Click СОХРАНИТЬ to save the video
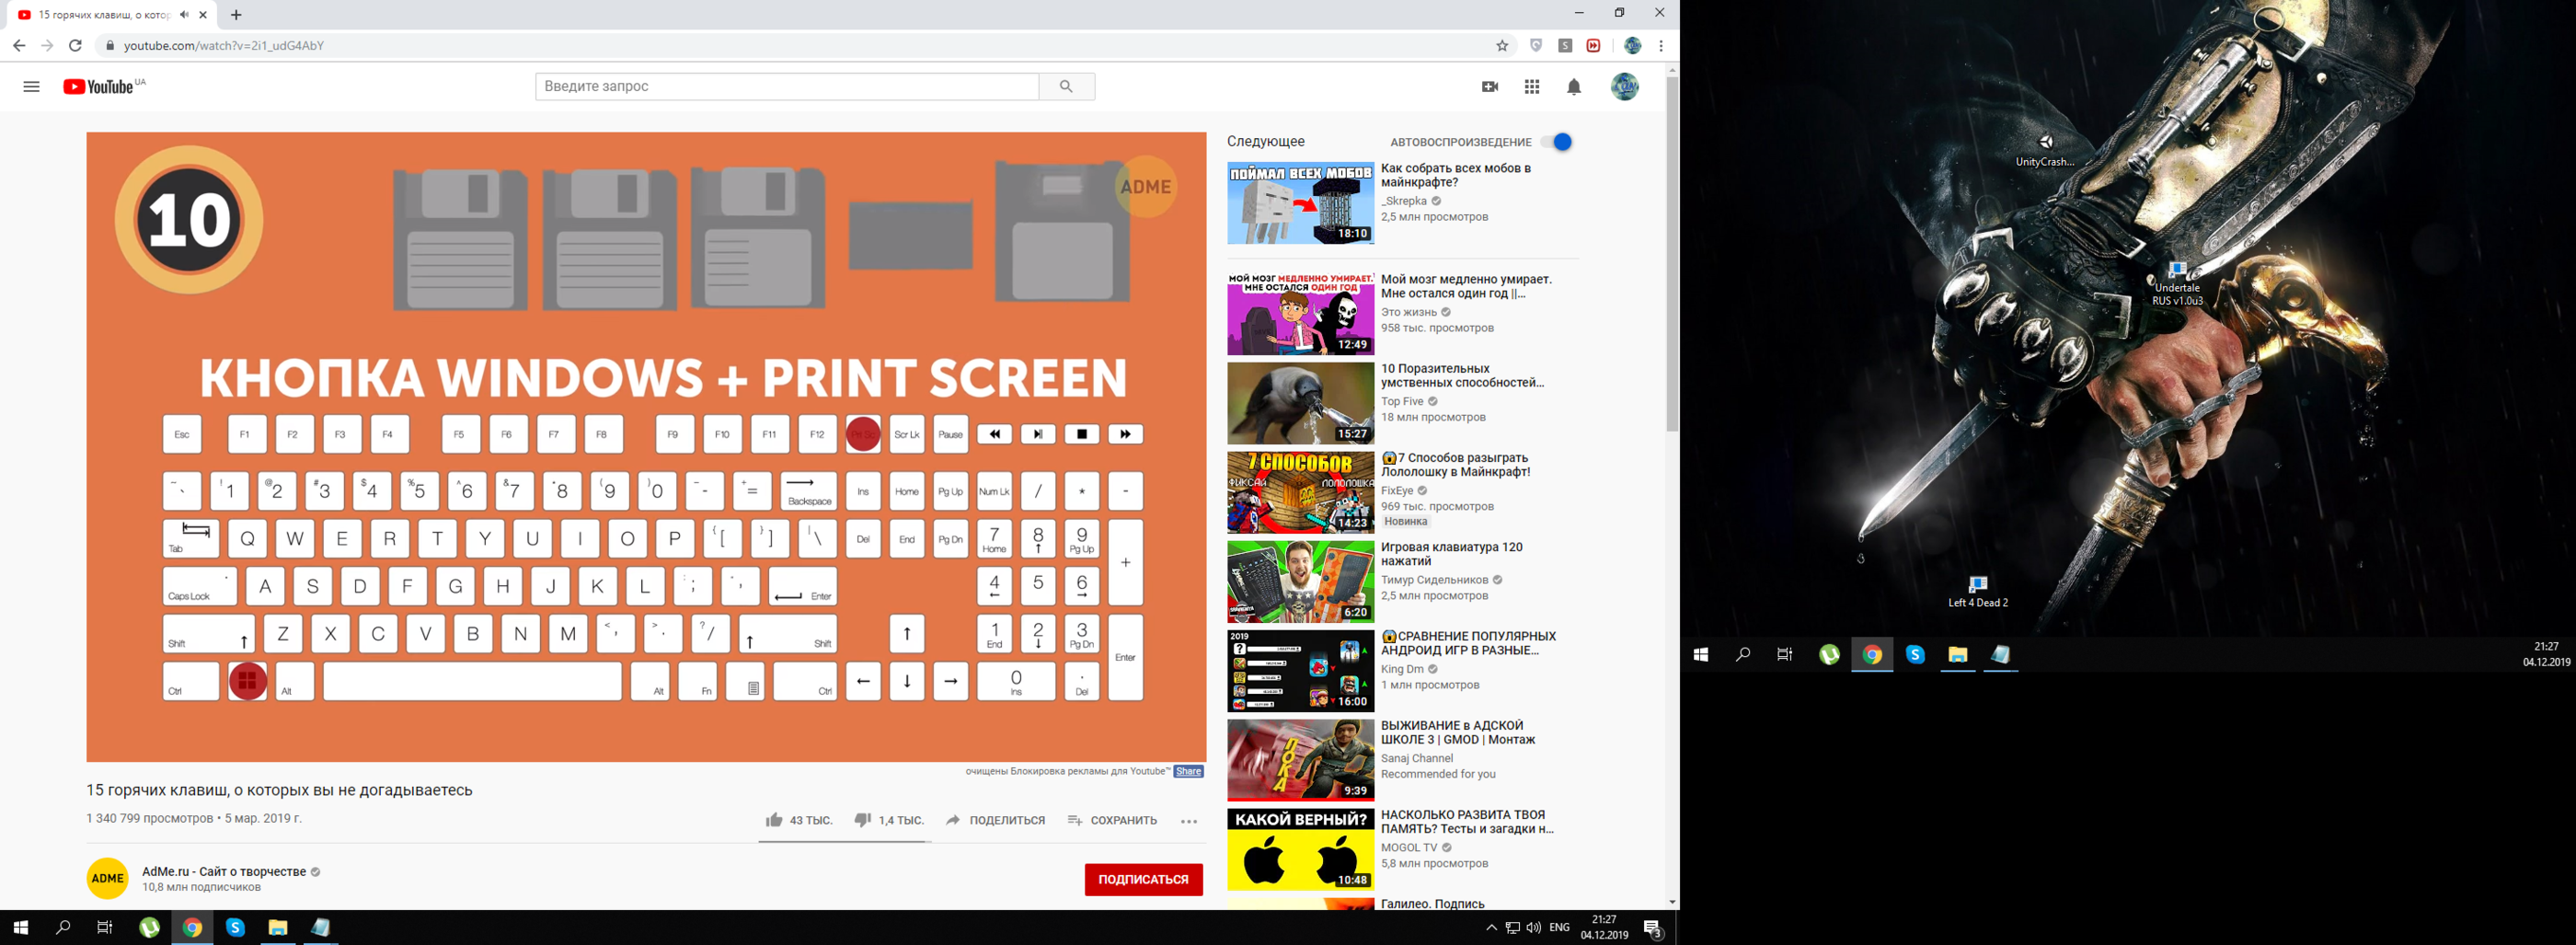The height and width of the screenshot is (945, 2576). point(1112,820)
